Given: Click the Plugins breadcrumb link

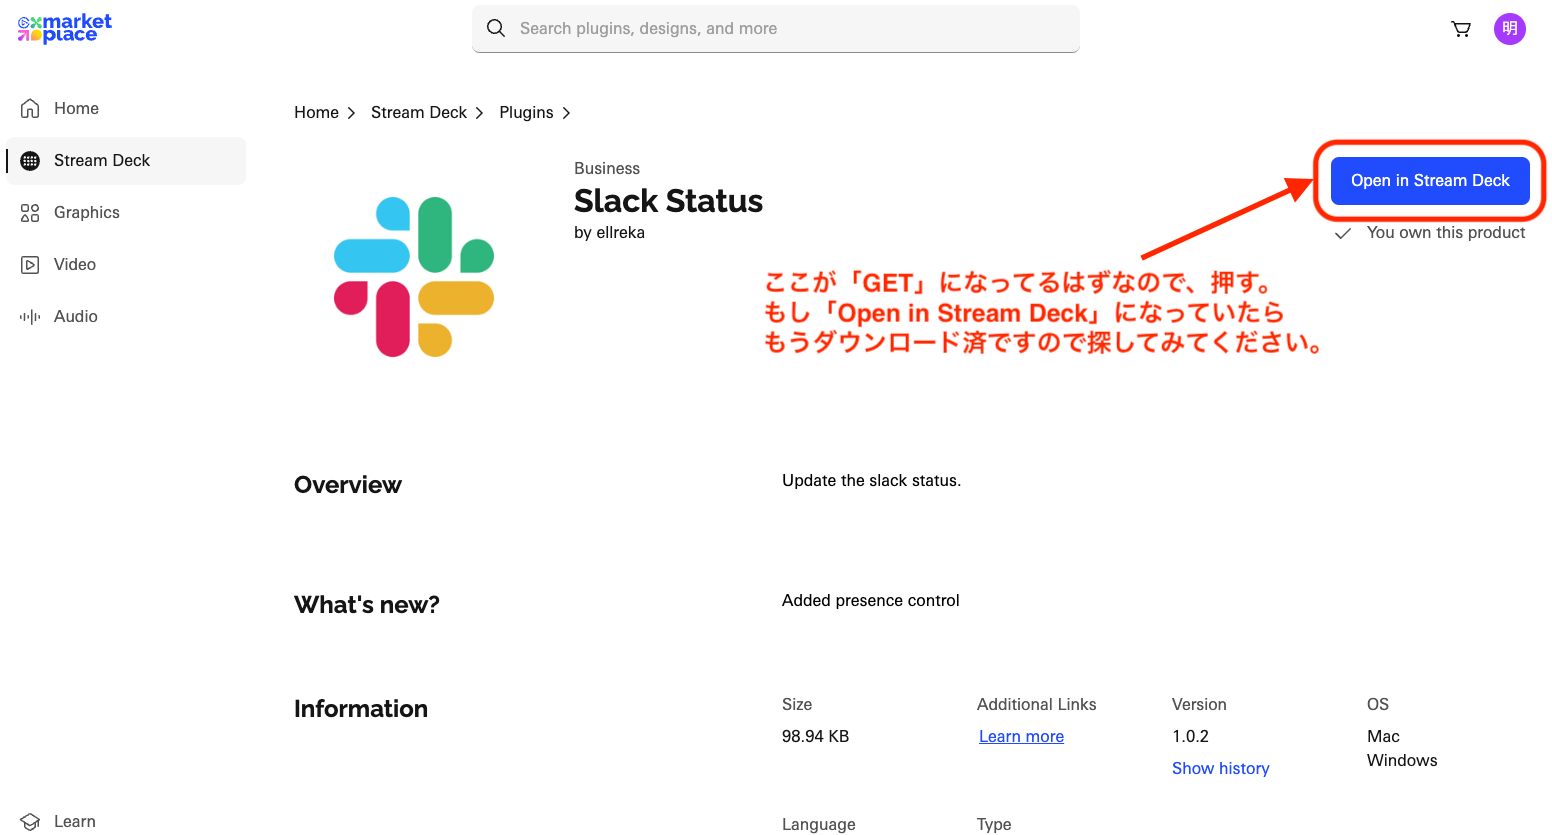Looking at the screenshot, I should pos(526,112).
